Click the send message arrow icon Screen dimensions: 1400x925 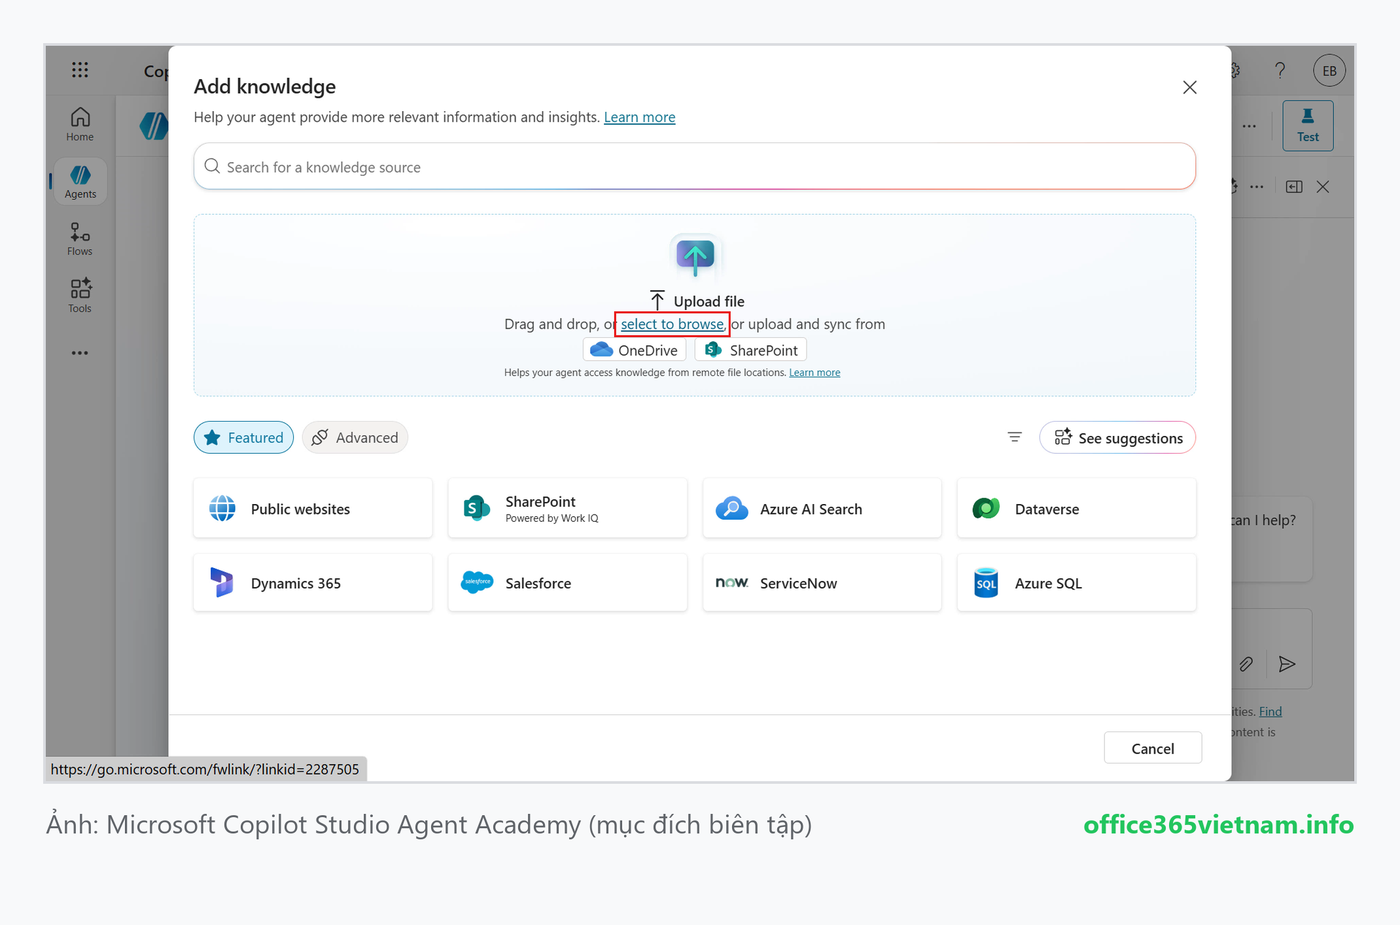(x=1287, y=664)
